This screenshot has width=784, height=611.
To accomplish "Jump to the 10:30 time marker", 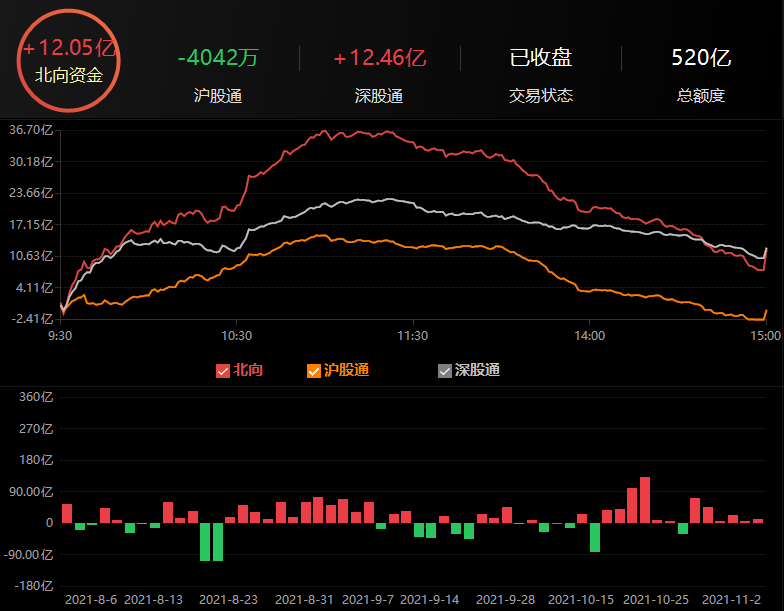I will [236, 336].
